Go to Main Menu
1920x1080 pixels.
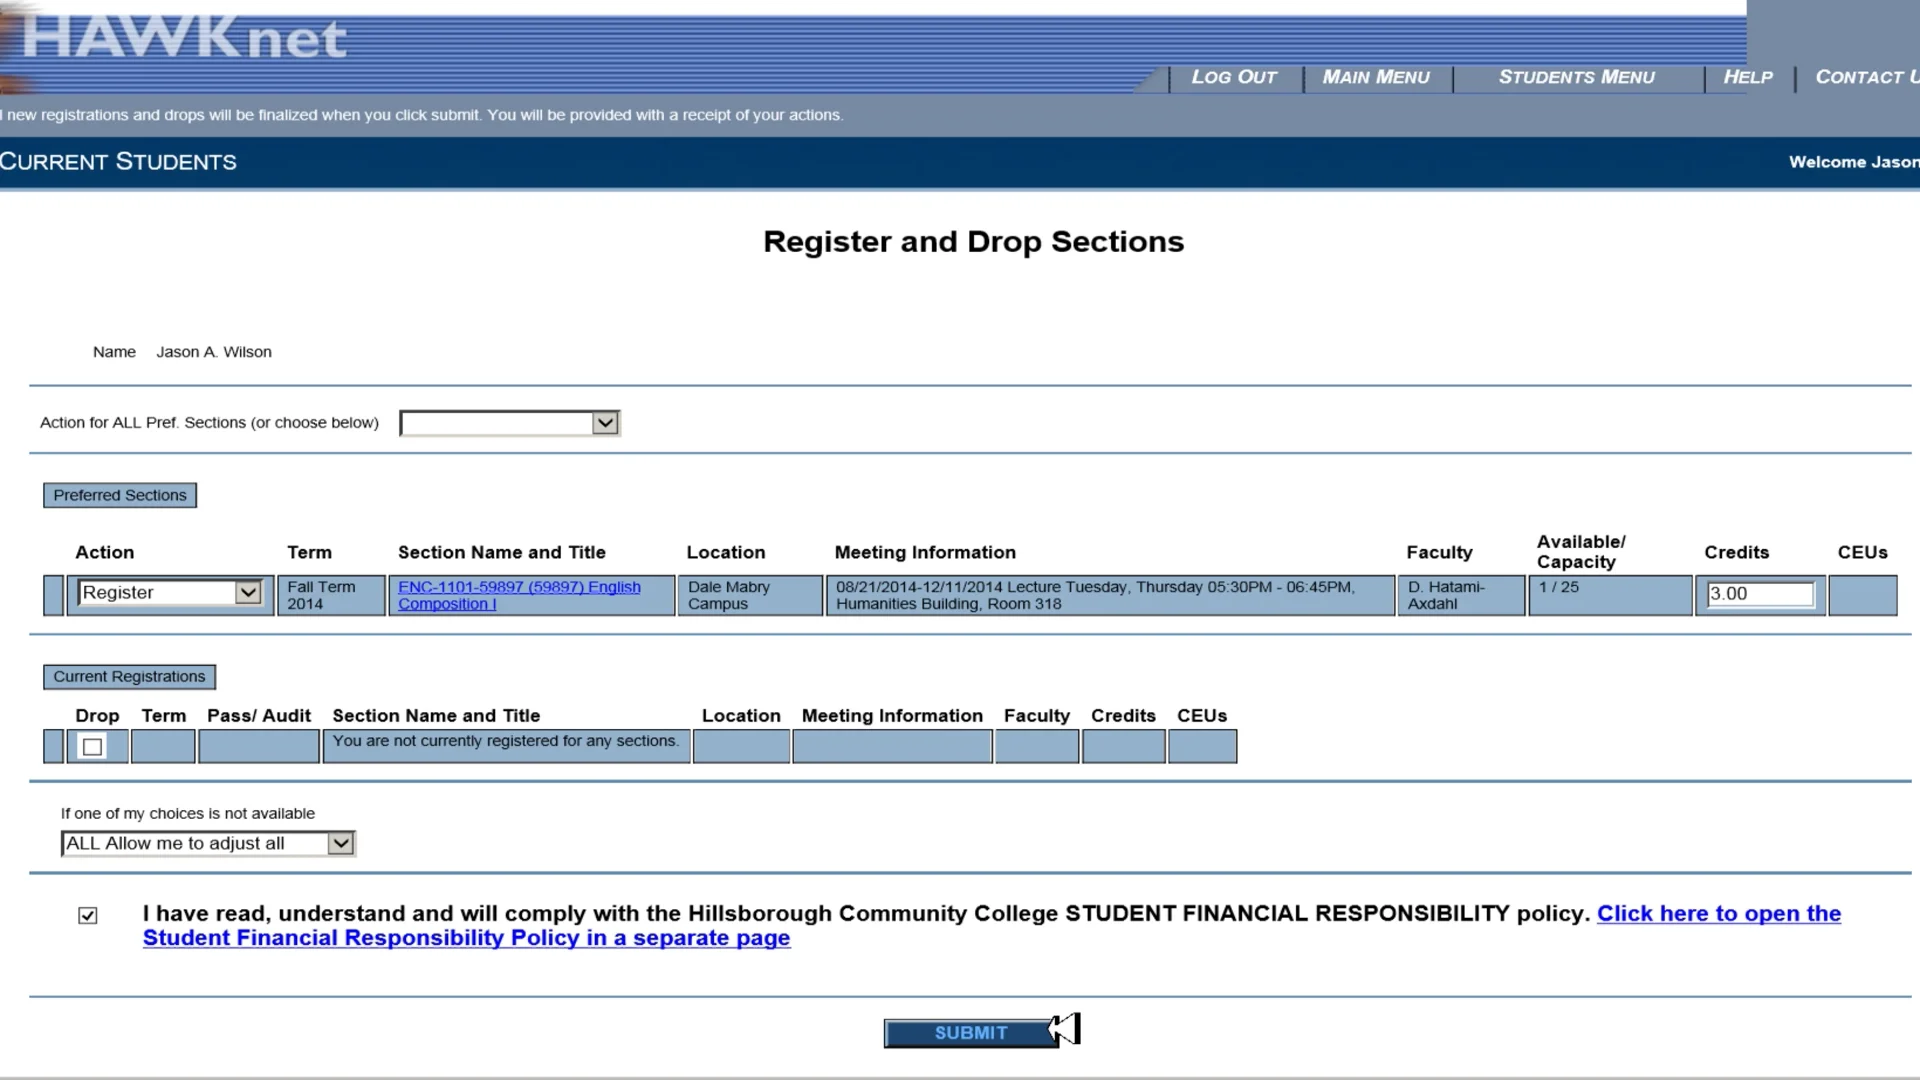(1375, 77)
